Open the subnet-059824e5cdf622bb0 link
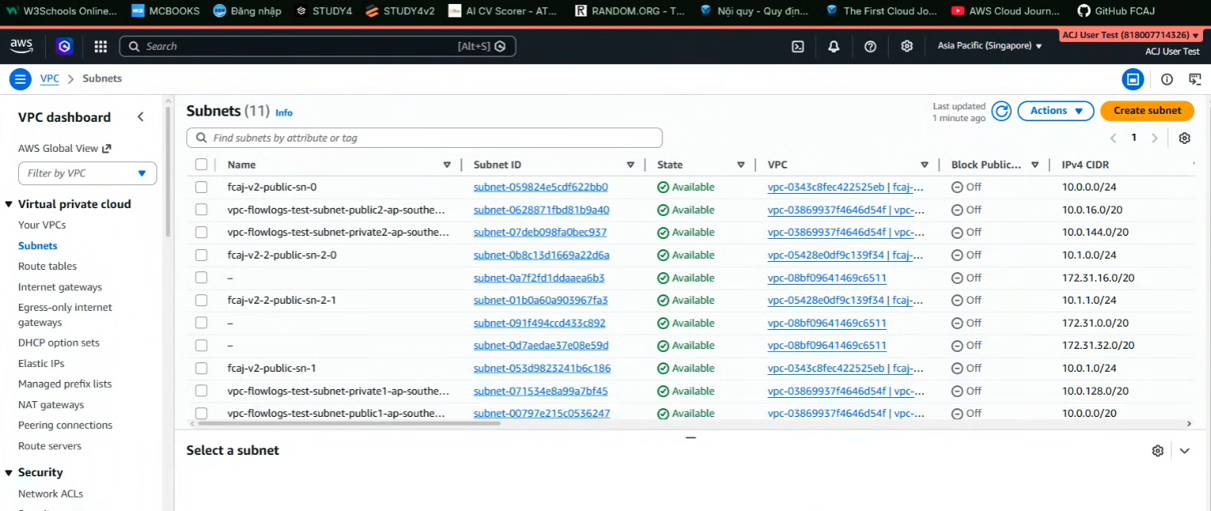The image size is (1211, 511). click(x=541, y=187)
